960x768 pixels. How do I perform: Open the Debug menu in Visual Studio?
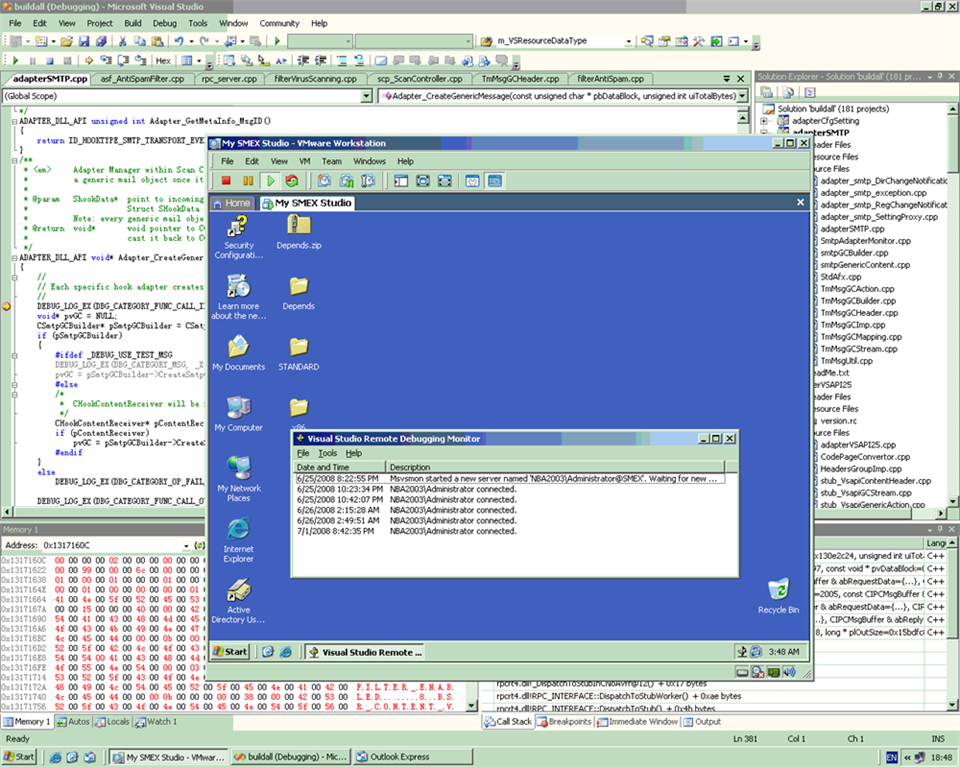tap(164, 23)
